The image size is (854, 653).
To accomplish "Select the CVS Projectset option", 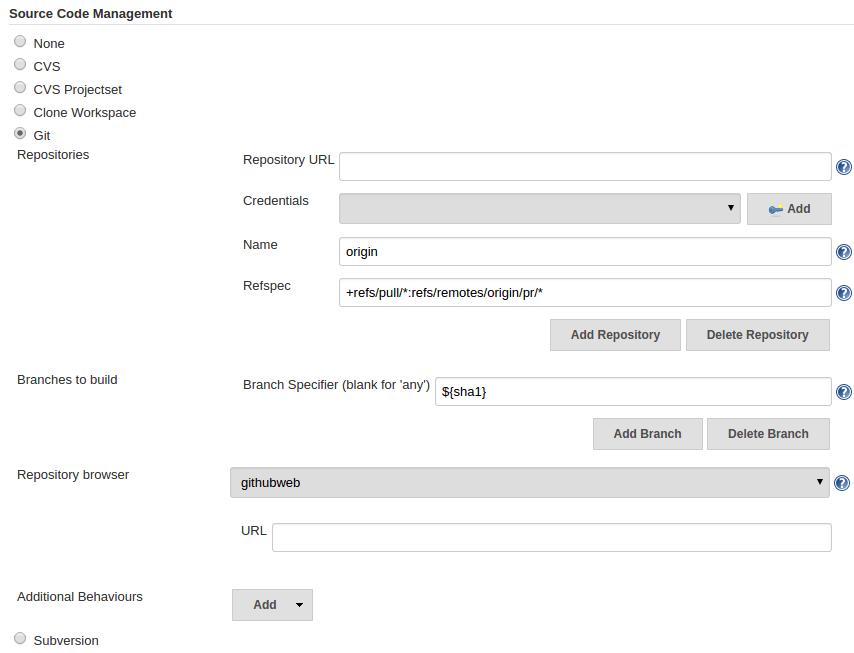I will (x=20, y=87).
